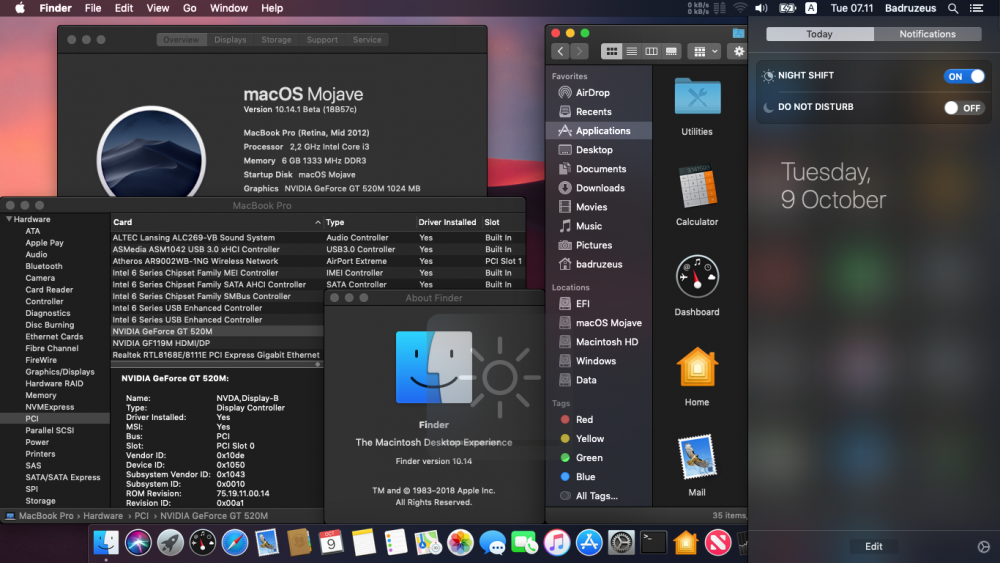Open iTunes from the Dock
Image resolution: width=1000 pixels, height=563 pixels.
click(557, 543)
